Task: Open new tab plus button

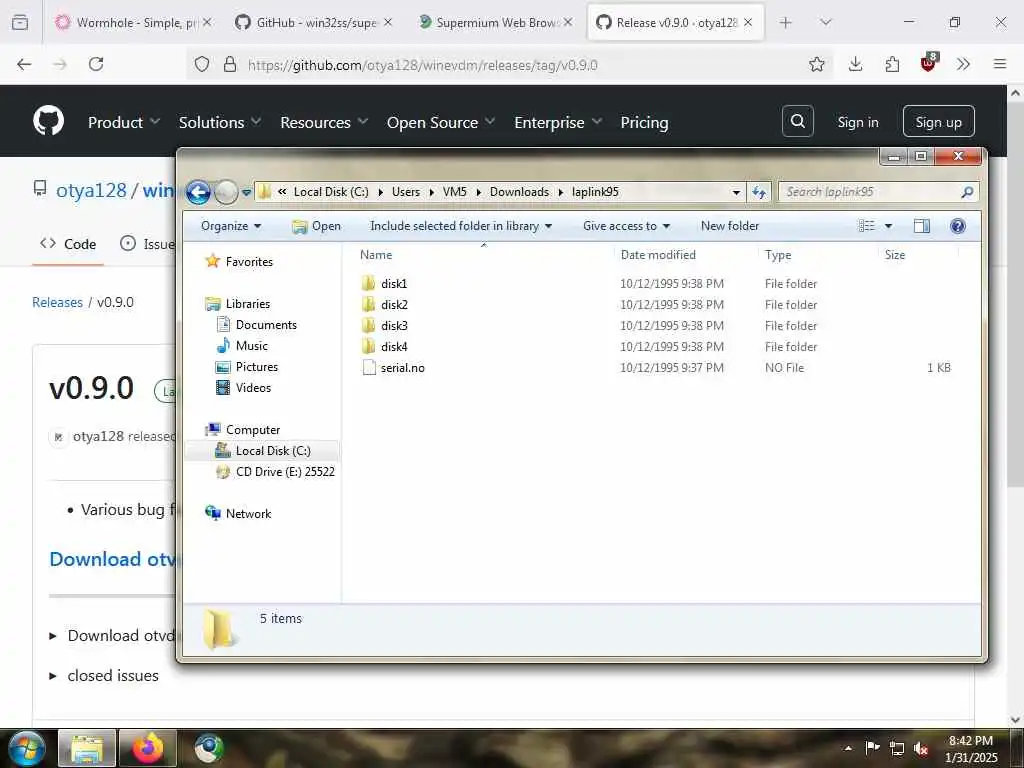Action: click(x=786, y=22)
